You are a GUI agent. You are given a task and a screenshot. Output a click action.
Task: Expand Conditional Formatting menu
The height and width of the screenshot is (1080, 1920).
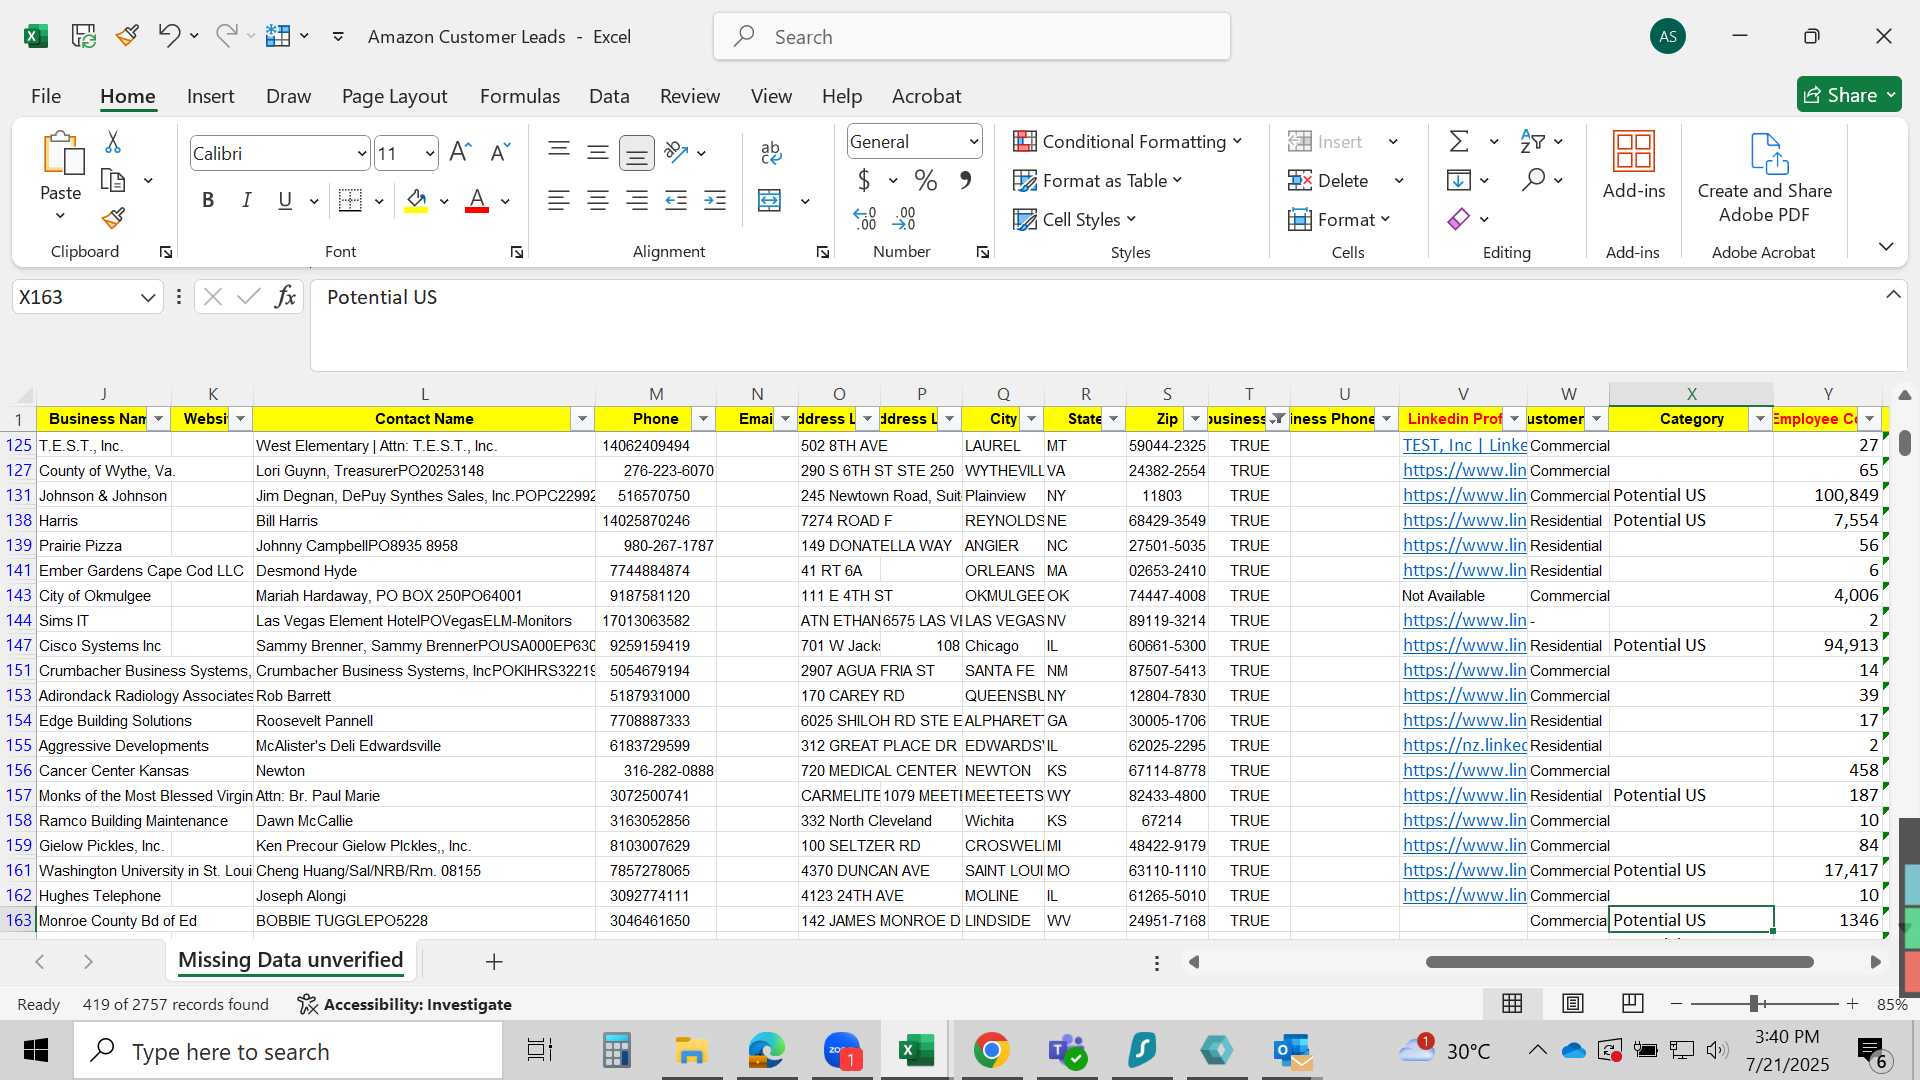pyautogui.click(x=1127, y=141)
